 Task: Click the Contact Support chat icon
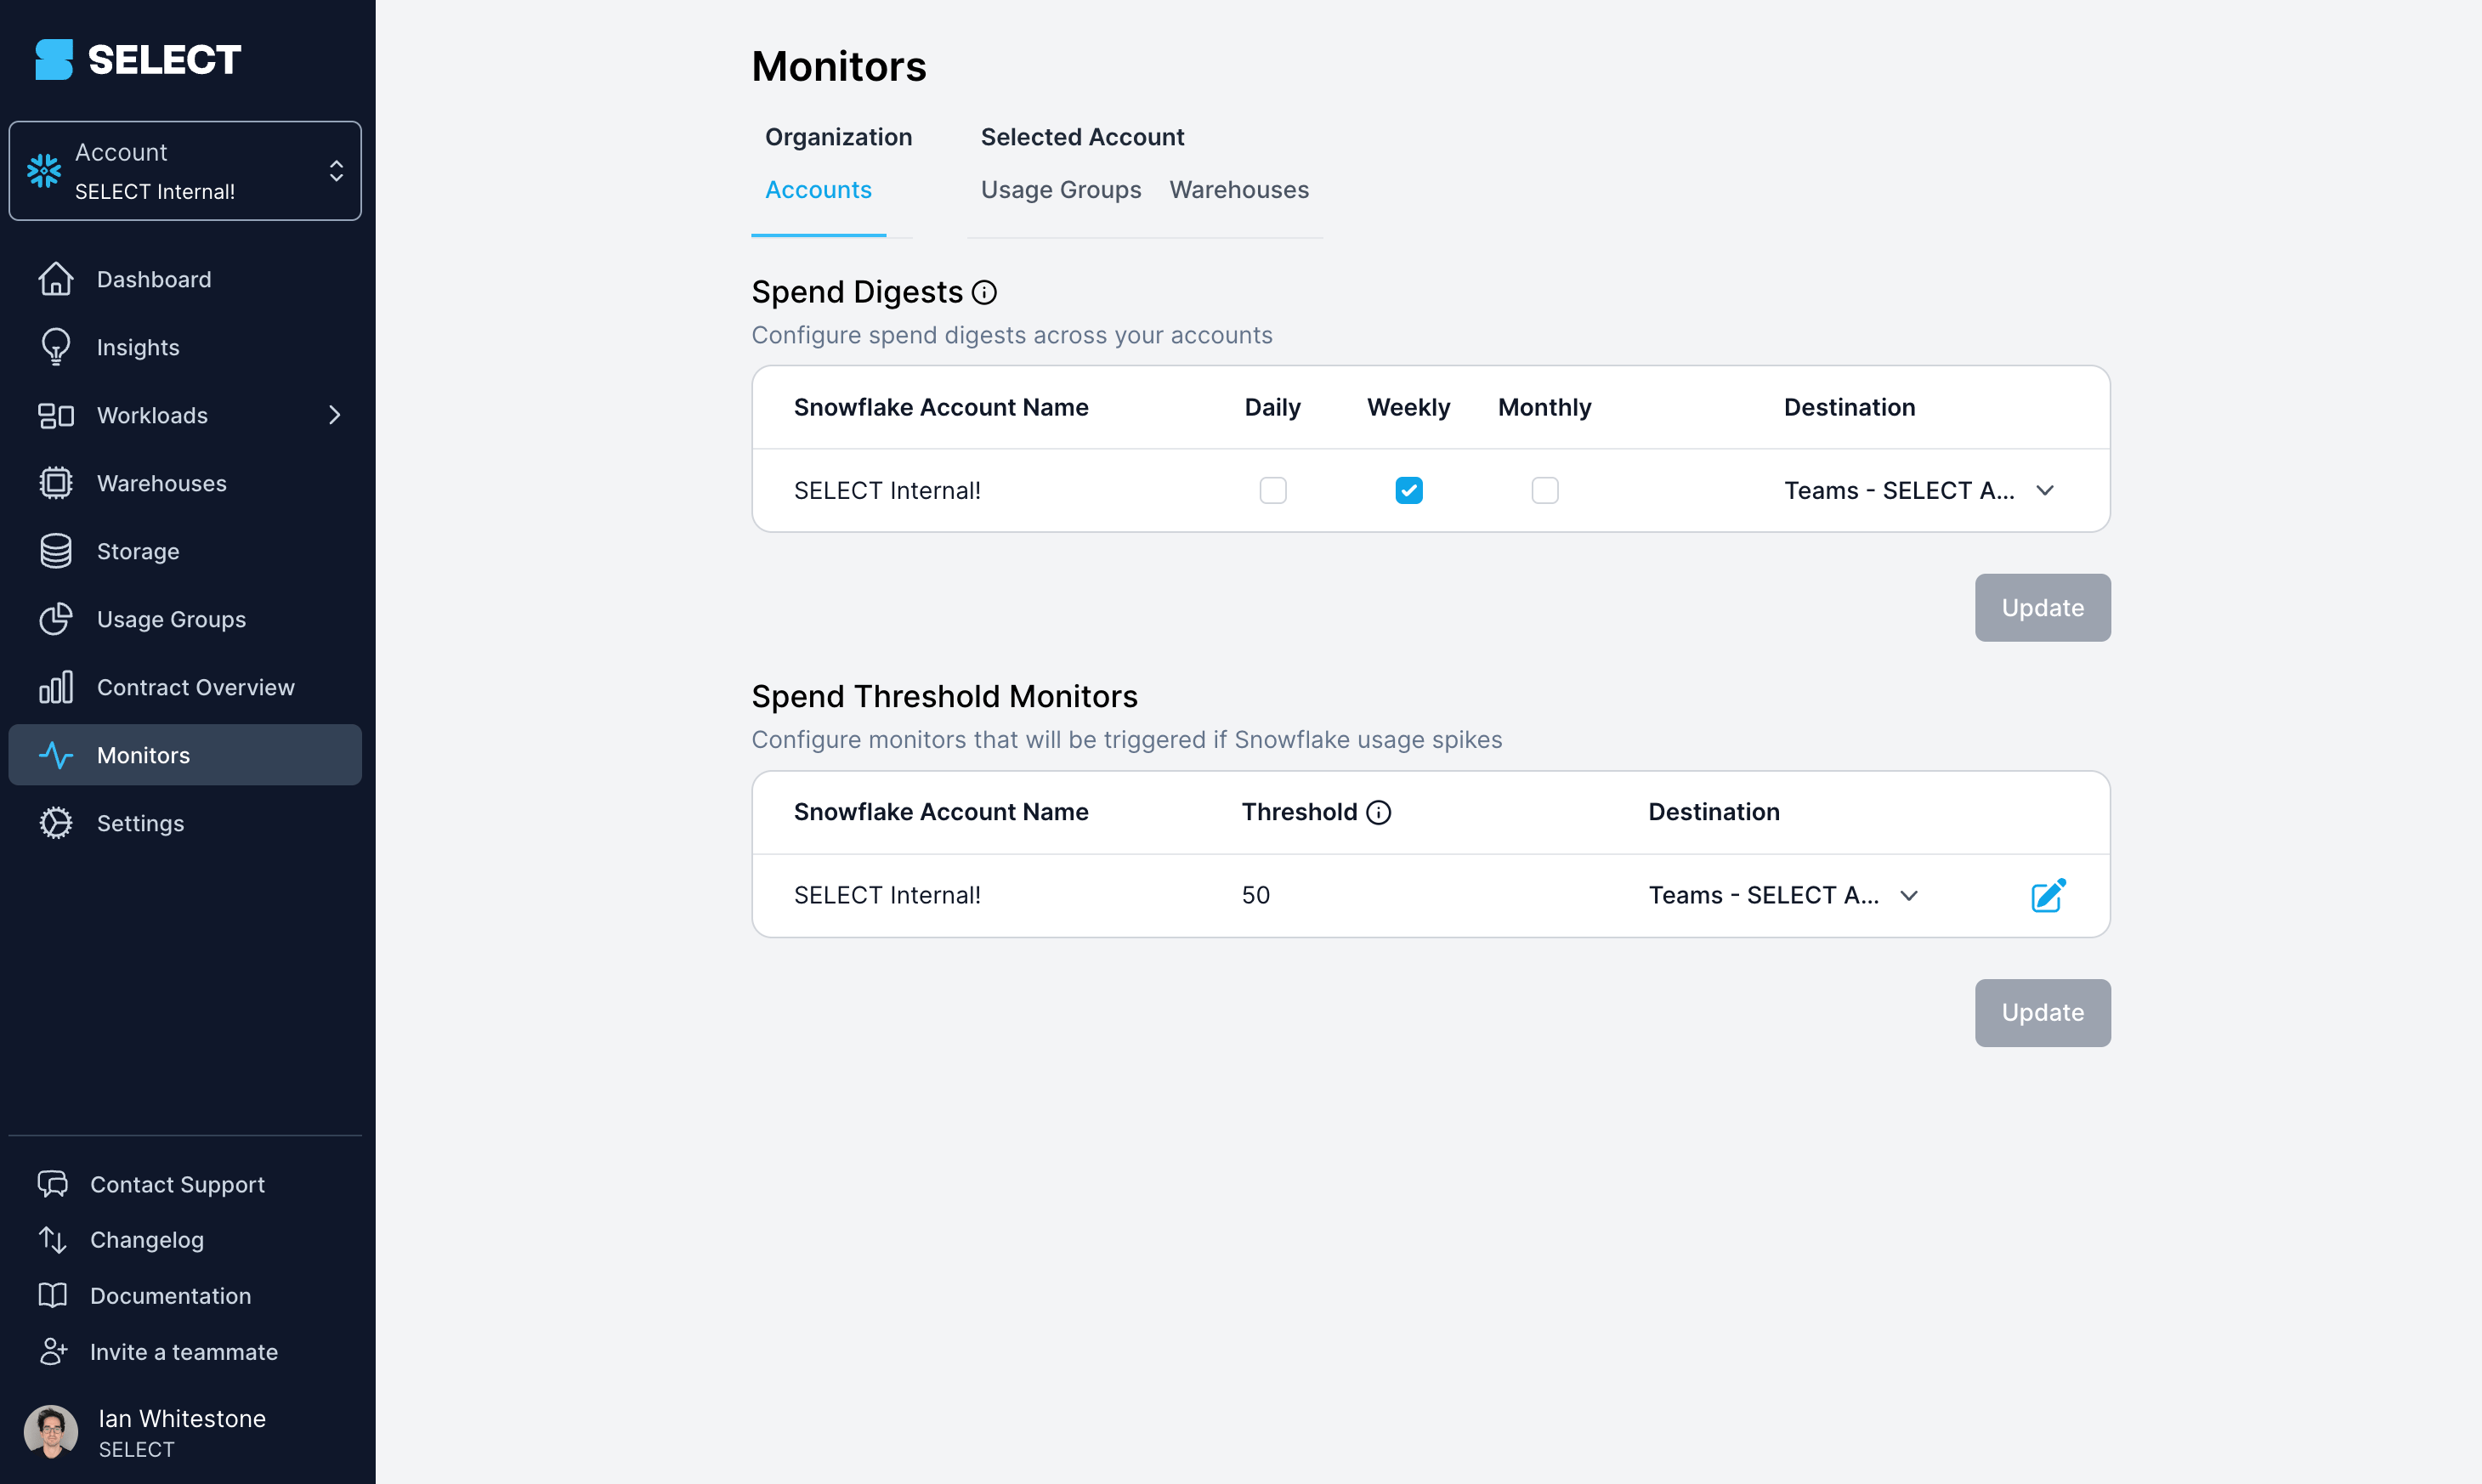coord(52,1184)
